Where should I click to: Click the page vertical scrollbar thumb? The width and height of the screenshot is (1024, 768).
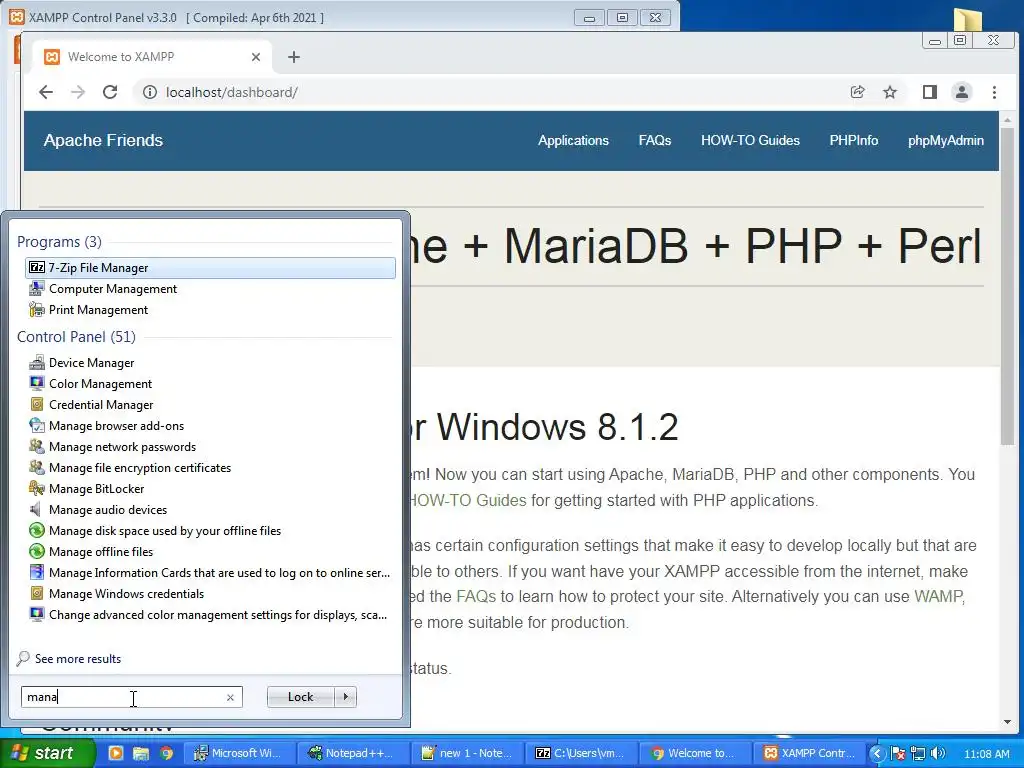(1007, 287)
